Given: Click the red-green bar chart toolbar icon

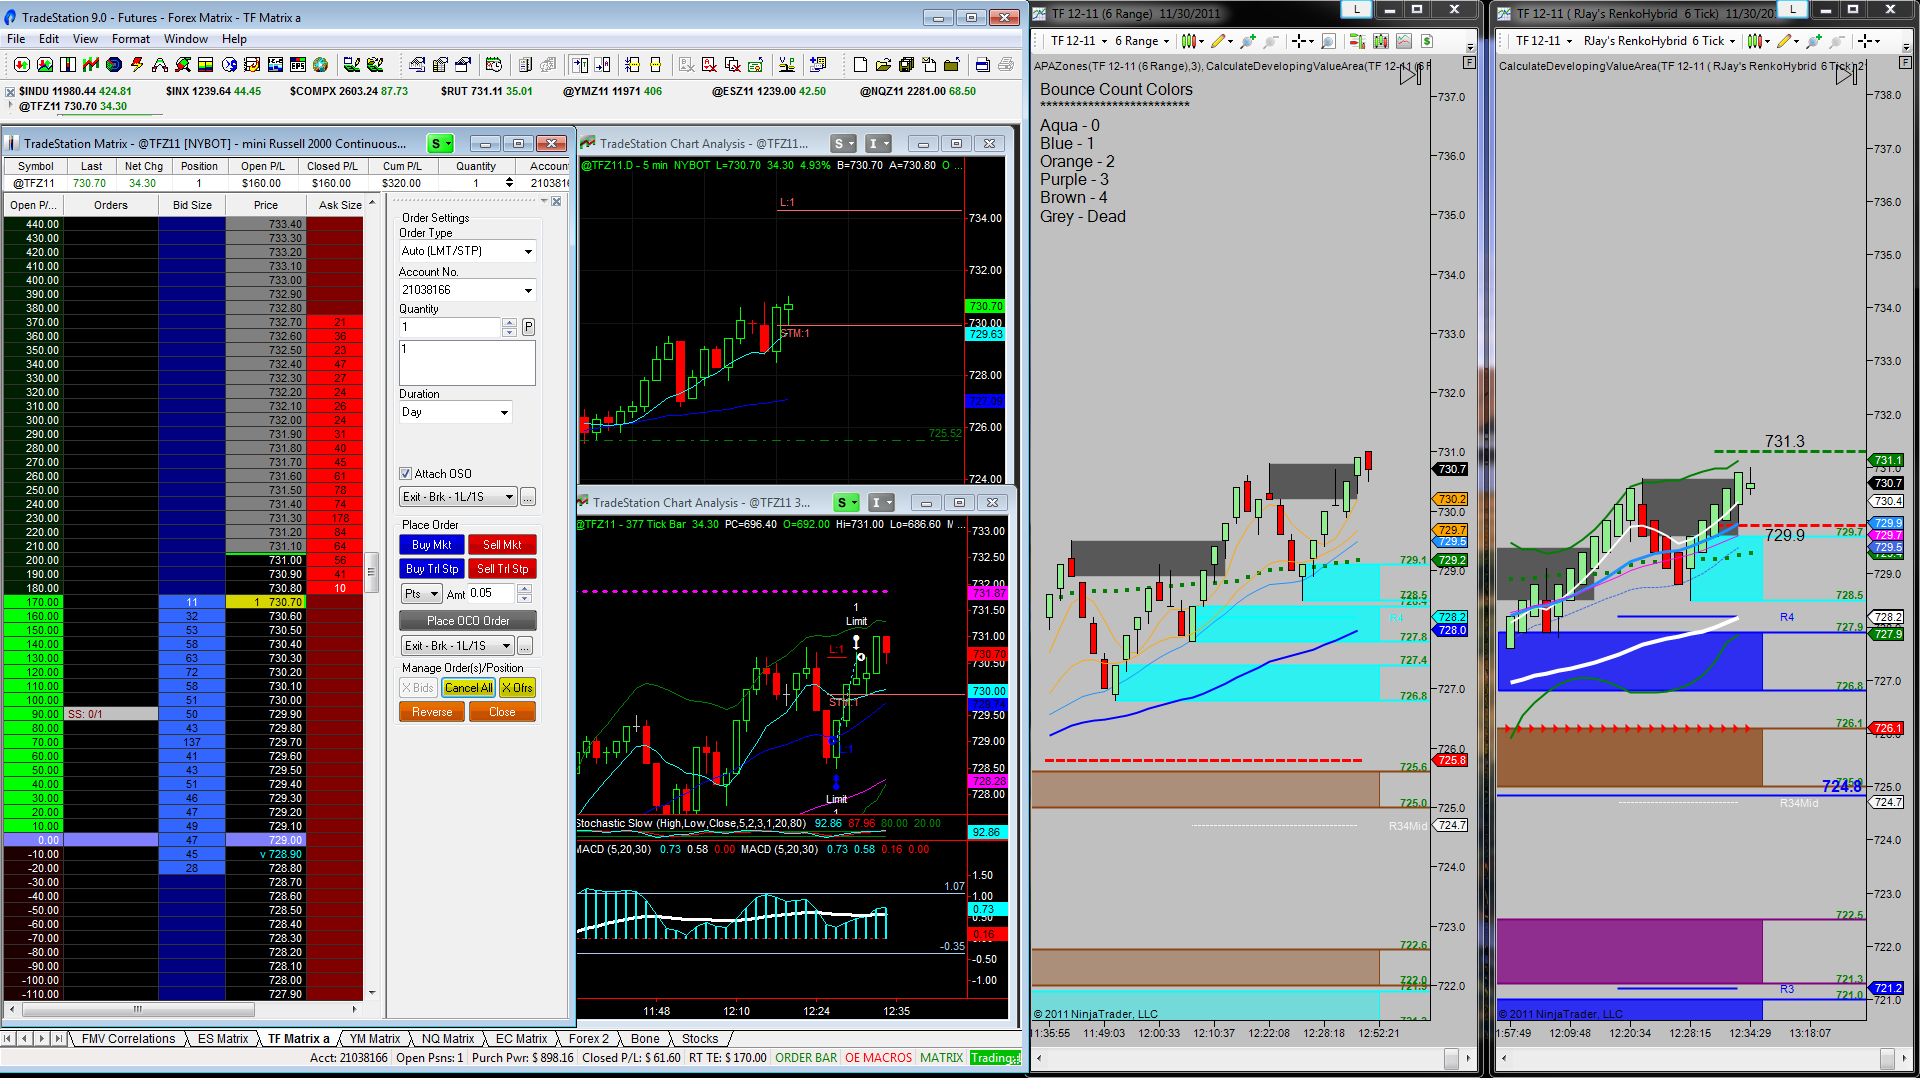Looking at the screenshot, I should click(91, 65).
